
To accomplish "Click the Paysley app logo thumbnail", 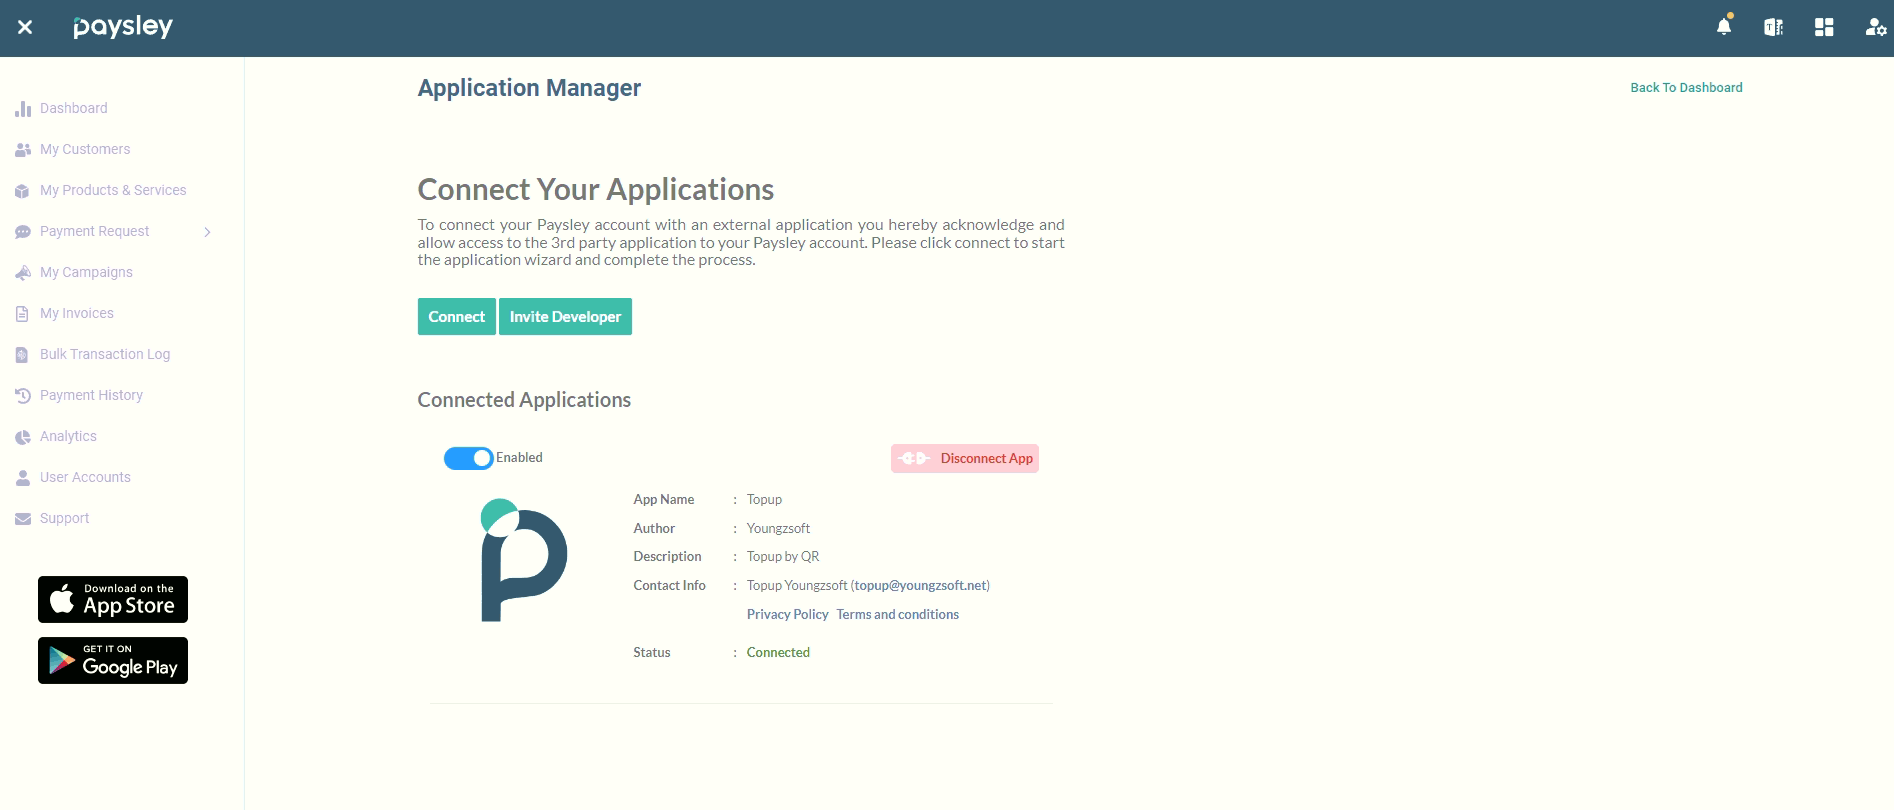I will 523,560.
